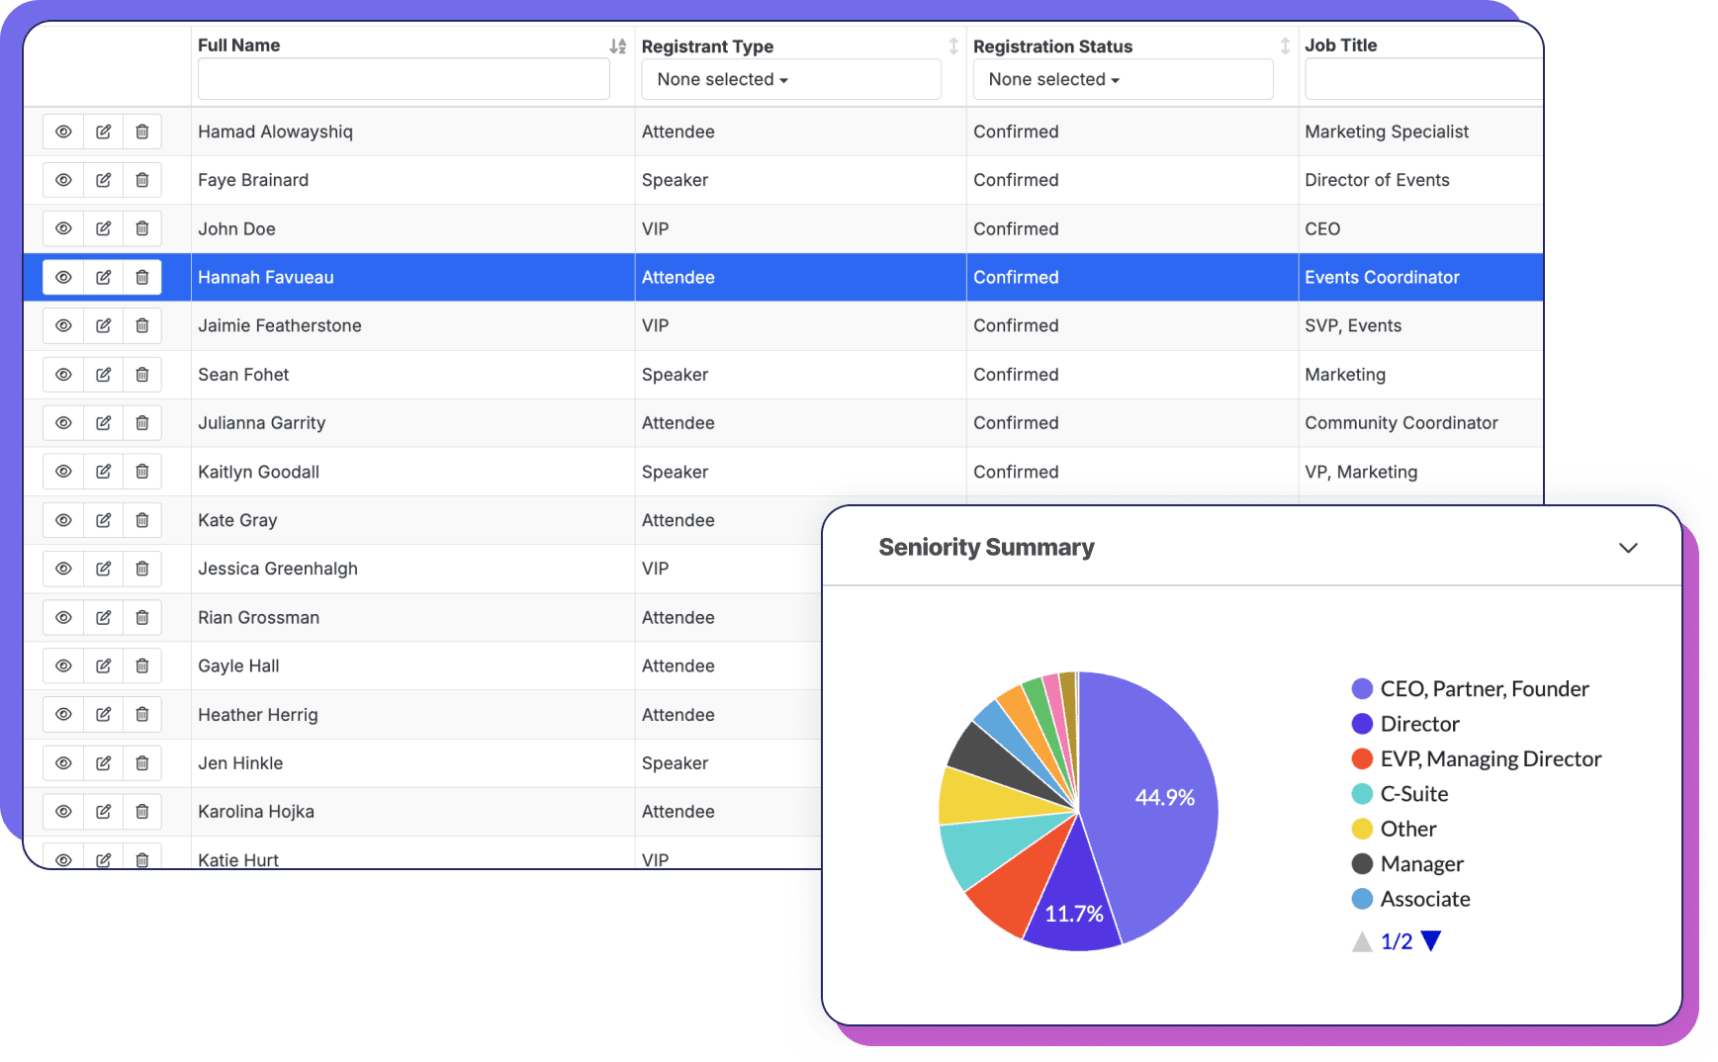View details for Hamad Alowayshiq
This screenshot has width=1718, height=1062.
click(x=63, y=131)
